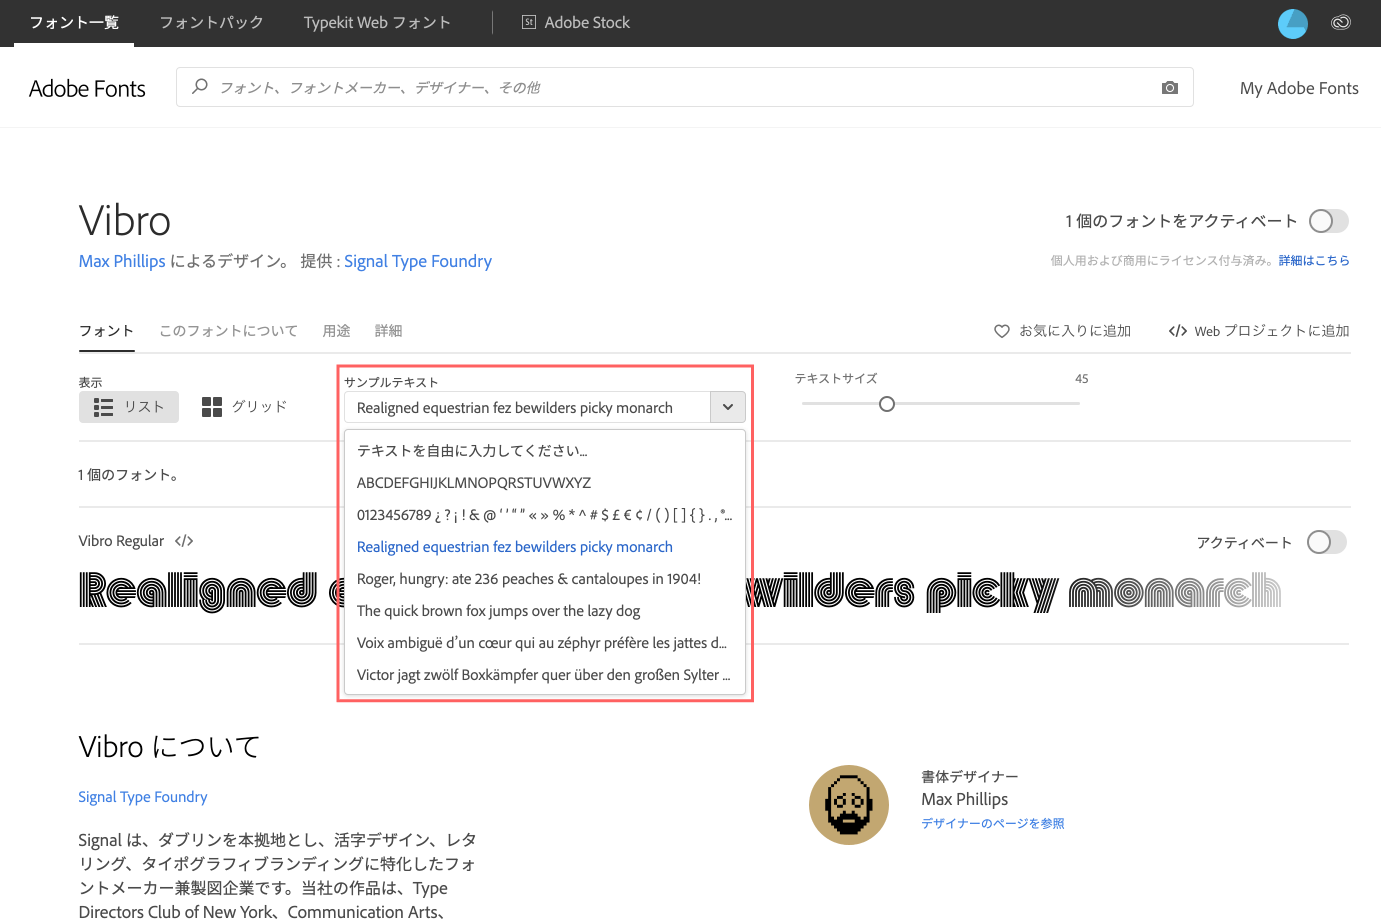Choose the 0123456789 symbols sample option
Image resolution: width=1381 pixels, height=924 pixels.
tap(545, 515)
